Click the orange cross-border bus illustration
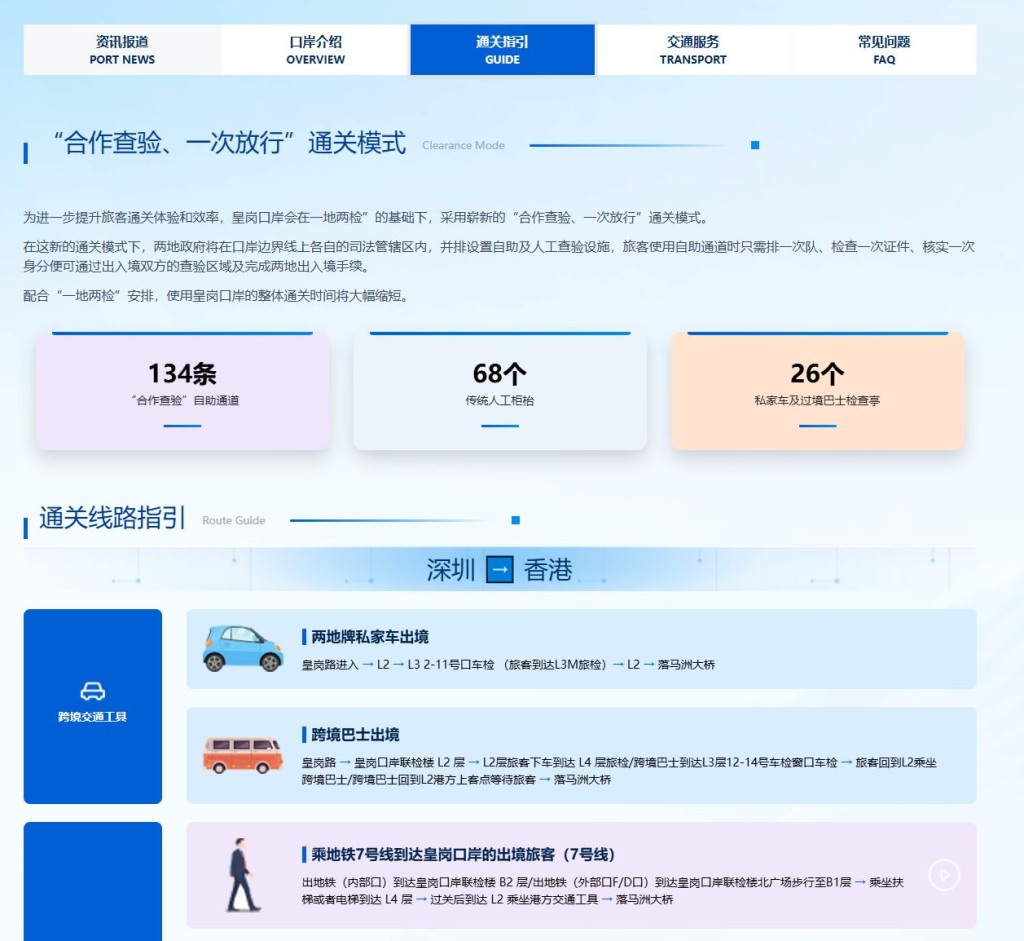This screenshot has width=1024, height=941. [243, 755]
